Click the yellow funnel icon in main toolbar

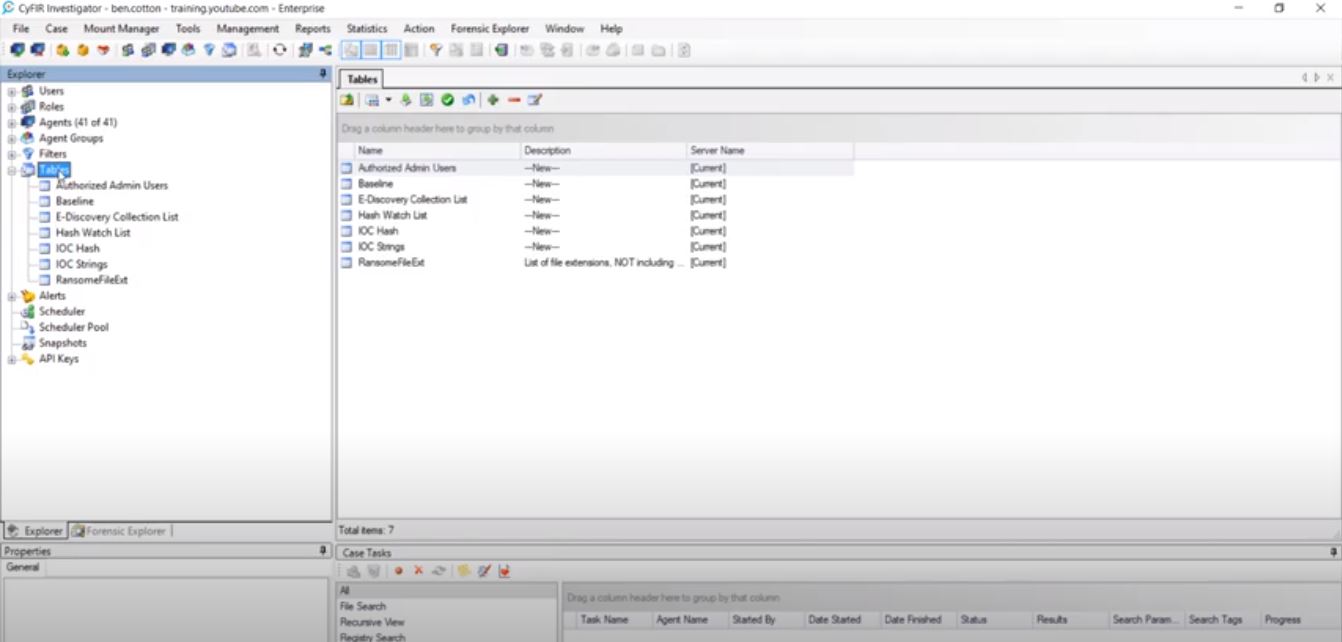436,50
